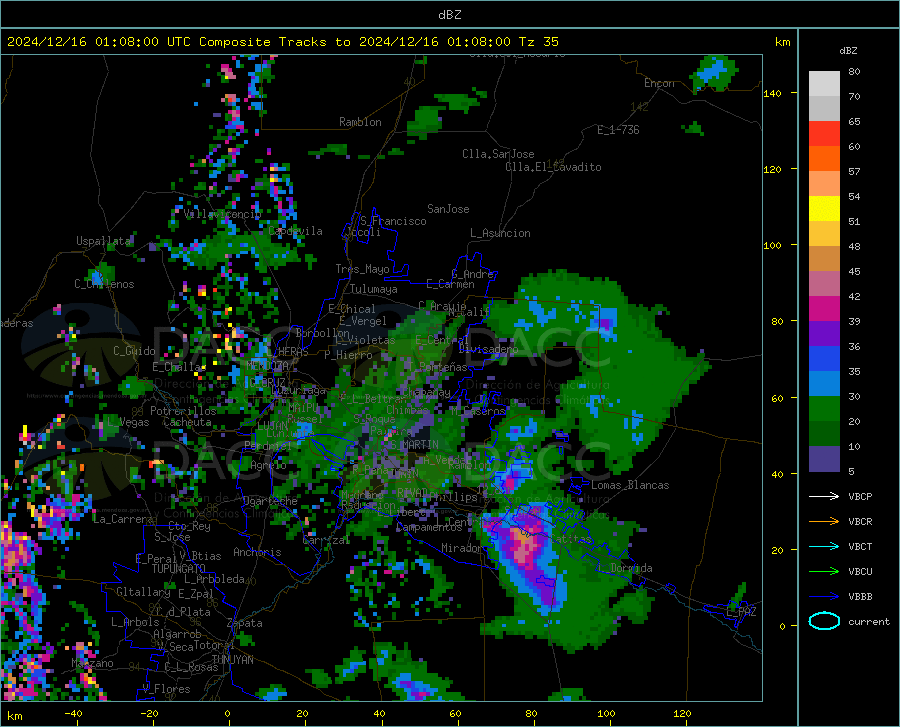Click the La_Carrera map label

pos(123,519)
